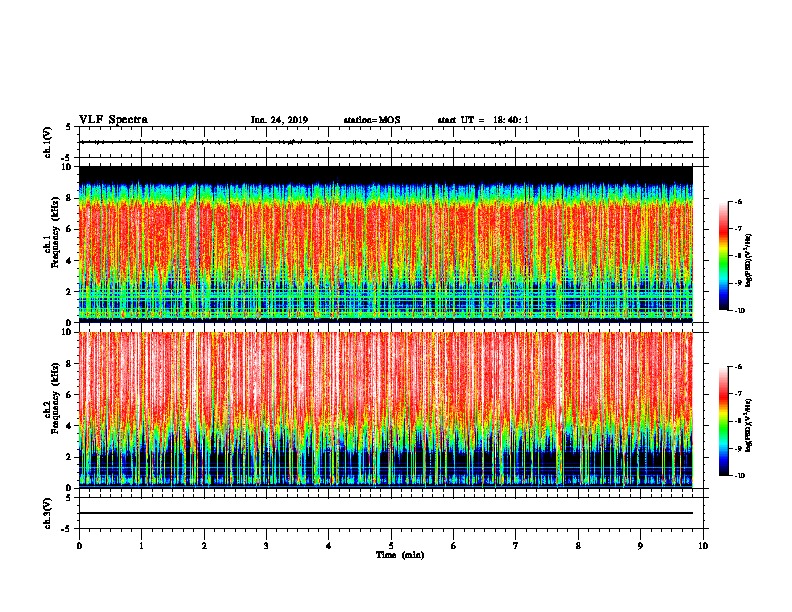Click the "VLF Spectra" plot title
792x612 pixels.
(x=113, y=120)
